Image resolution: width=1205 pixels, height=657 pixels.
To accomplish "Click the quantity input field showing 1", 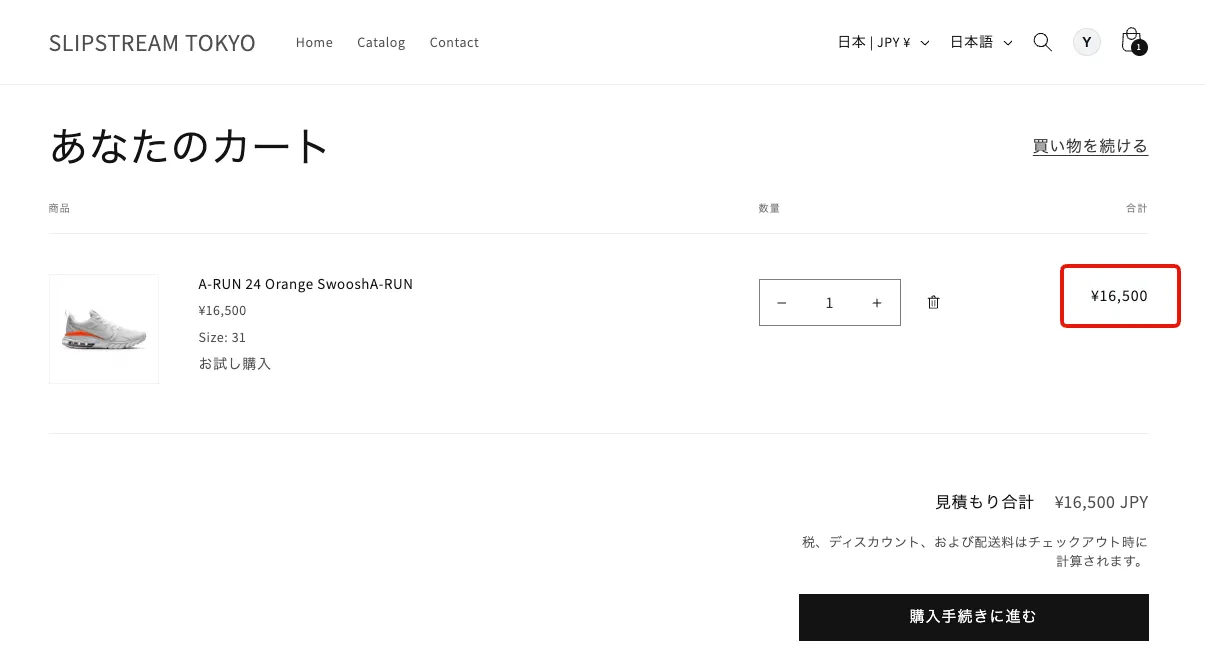I will point(829,303).
